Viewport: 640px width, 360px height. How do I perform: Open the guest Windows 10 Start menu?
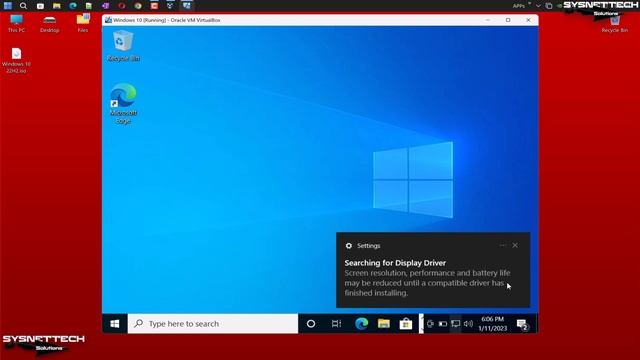coord(115,324)
